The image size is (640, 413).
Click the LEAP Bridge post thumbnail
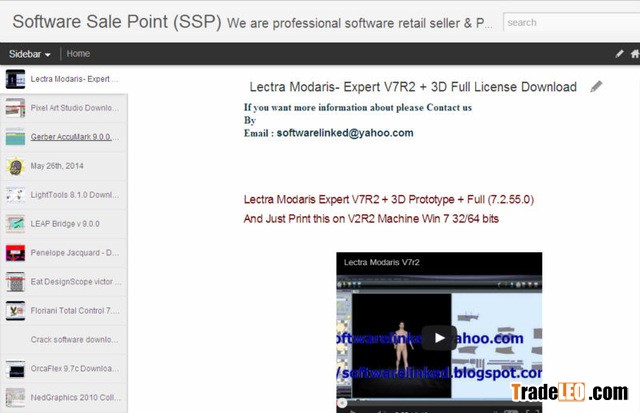click(16, 224)
